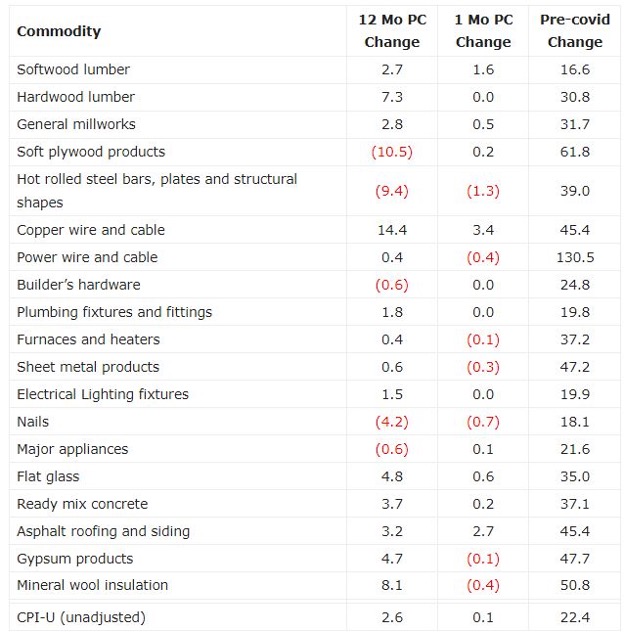Click the Plumbing fixtures and fittings label
Image resolution: width=624 pixels, height=632 pixels.
(x=114, y=312)
